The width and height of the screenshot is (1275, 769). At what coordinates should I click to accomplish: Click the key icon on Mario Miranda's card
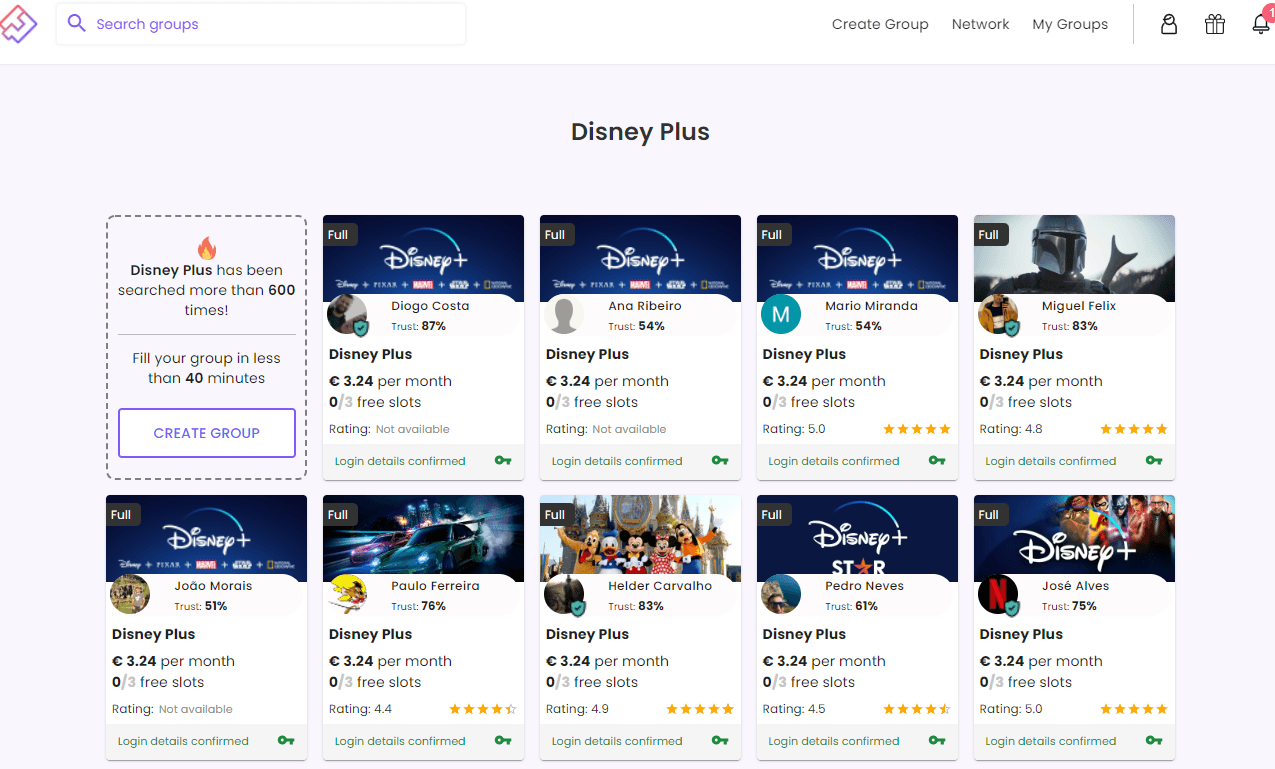coord(937,461)
